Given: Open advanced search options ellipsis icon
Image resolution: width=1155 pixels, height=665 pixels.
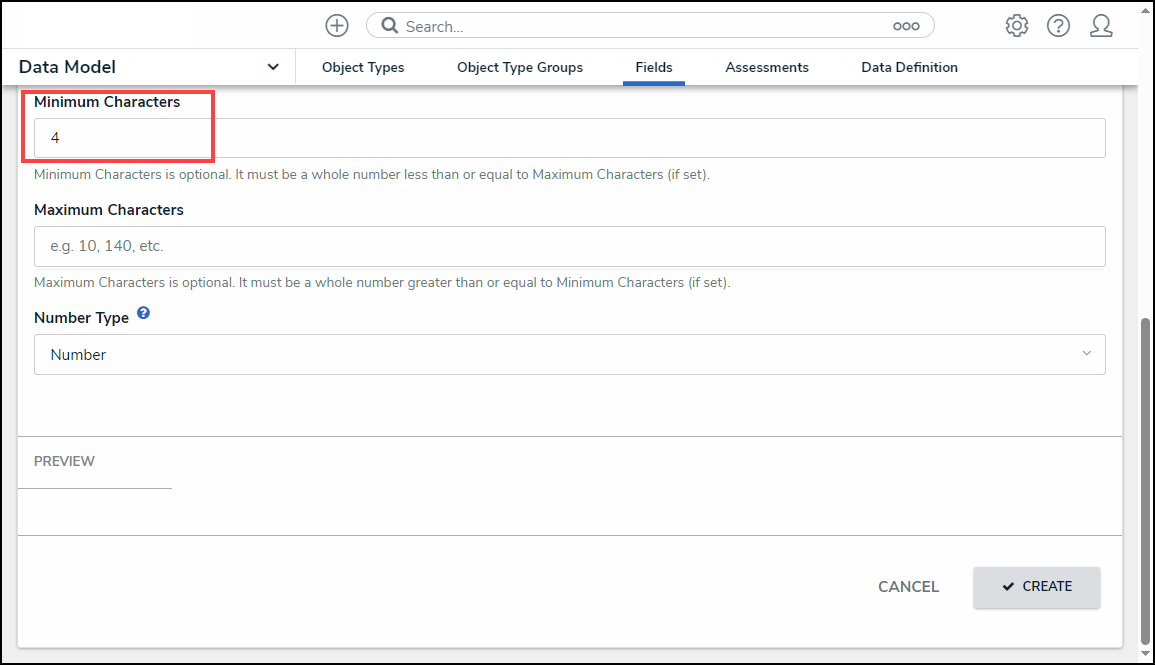Looking at the screenshot, I should click(x=906, y=26).
